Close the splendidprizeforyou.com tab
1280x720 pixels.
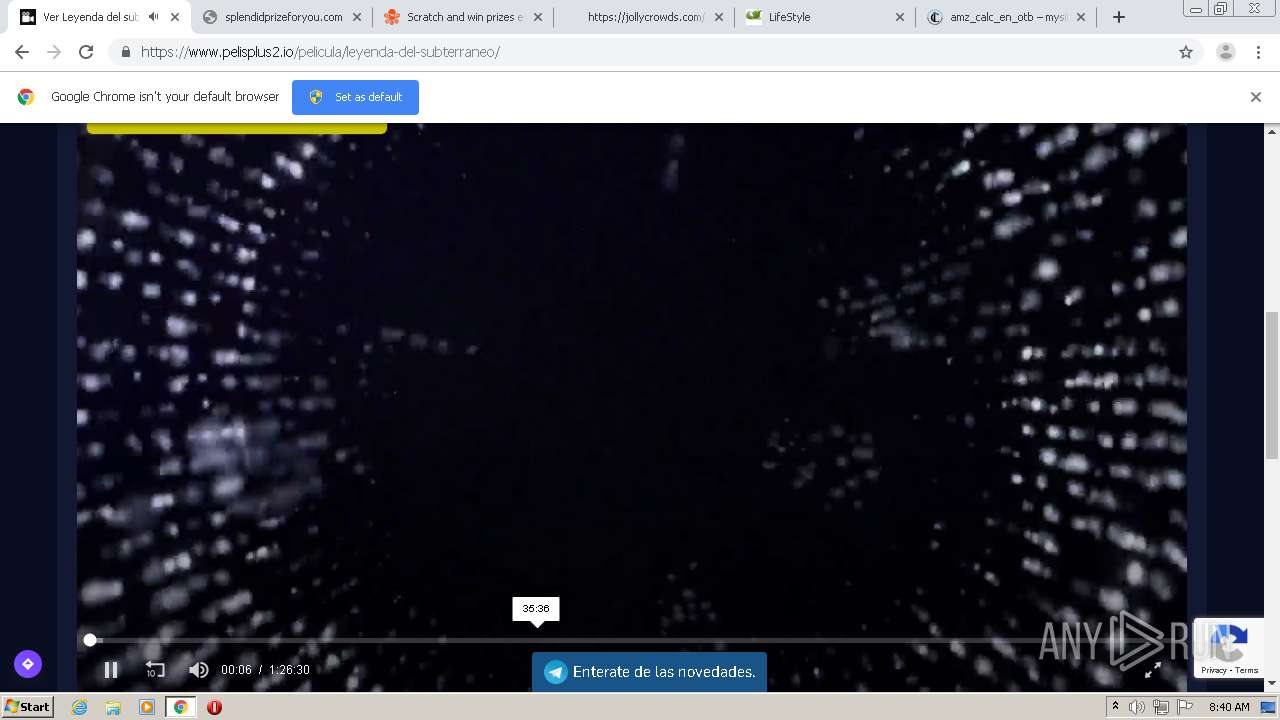click(357, 17)
